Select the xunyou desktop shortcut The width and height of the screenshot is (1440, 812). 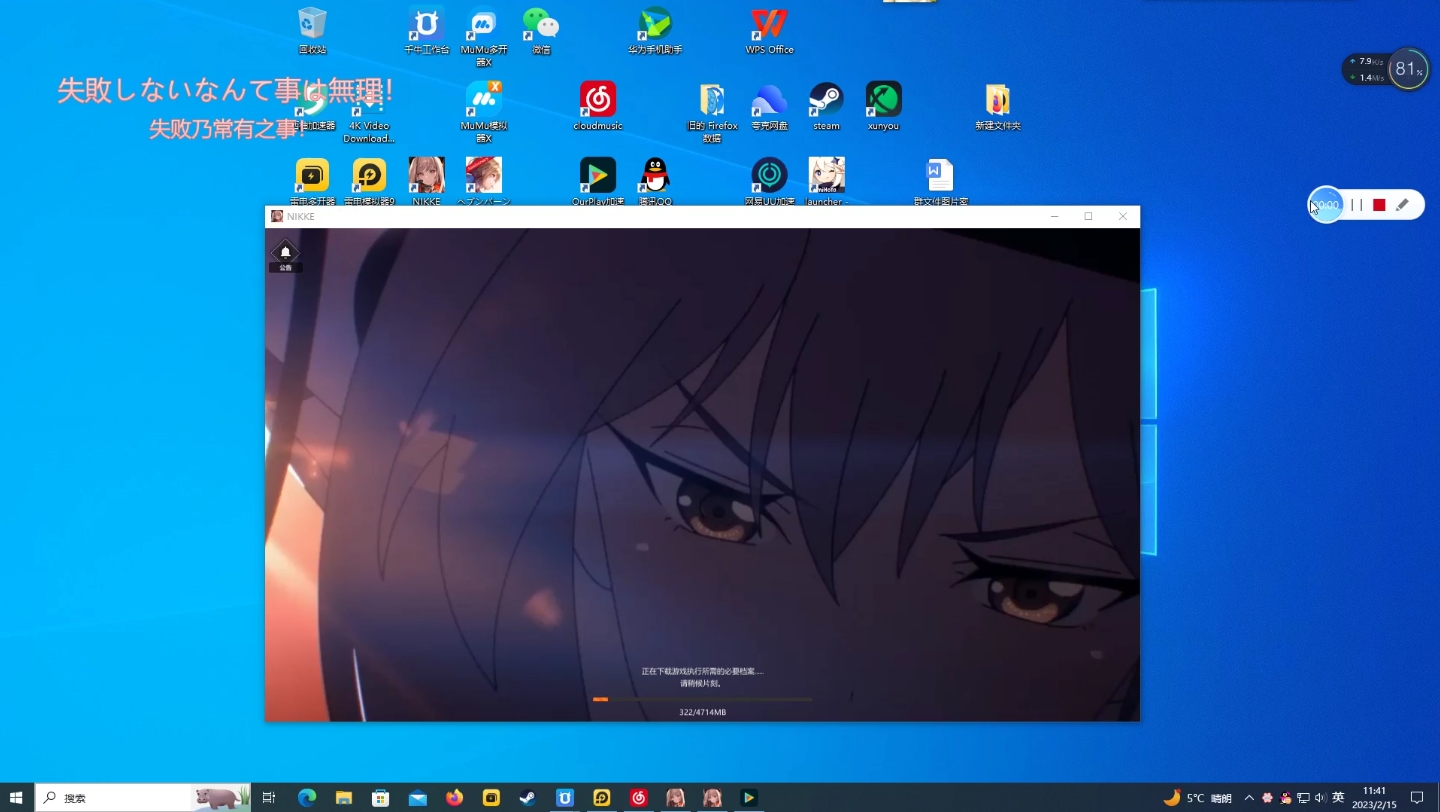tap(883, 107)
